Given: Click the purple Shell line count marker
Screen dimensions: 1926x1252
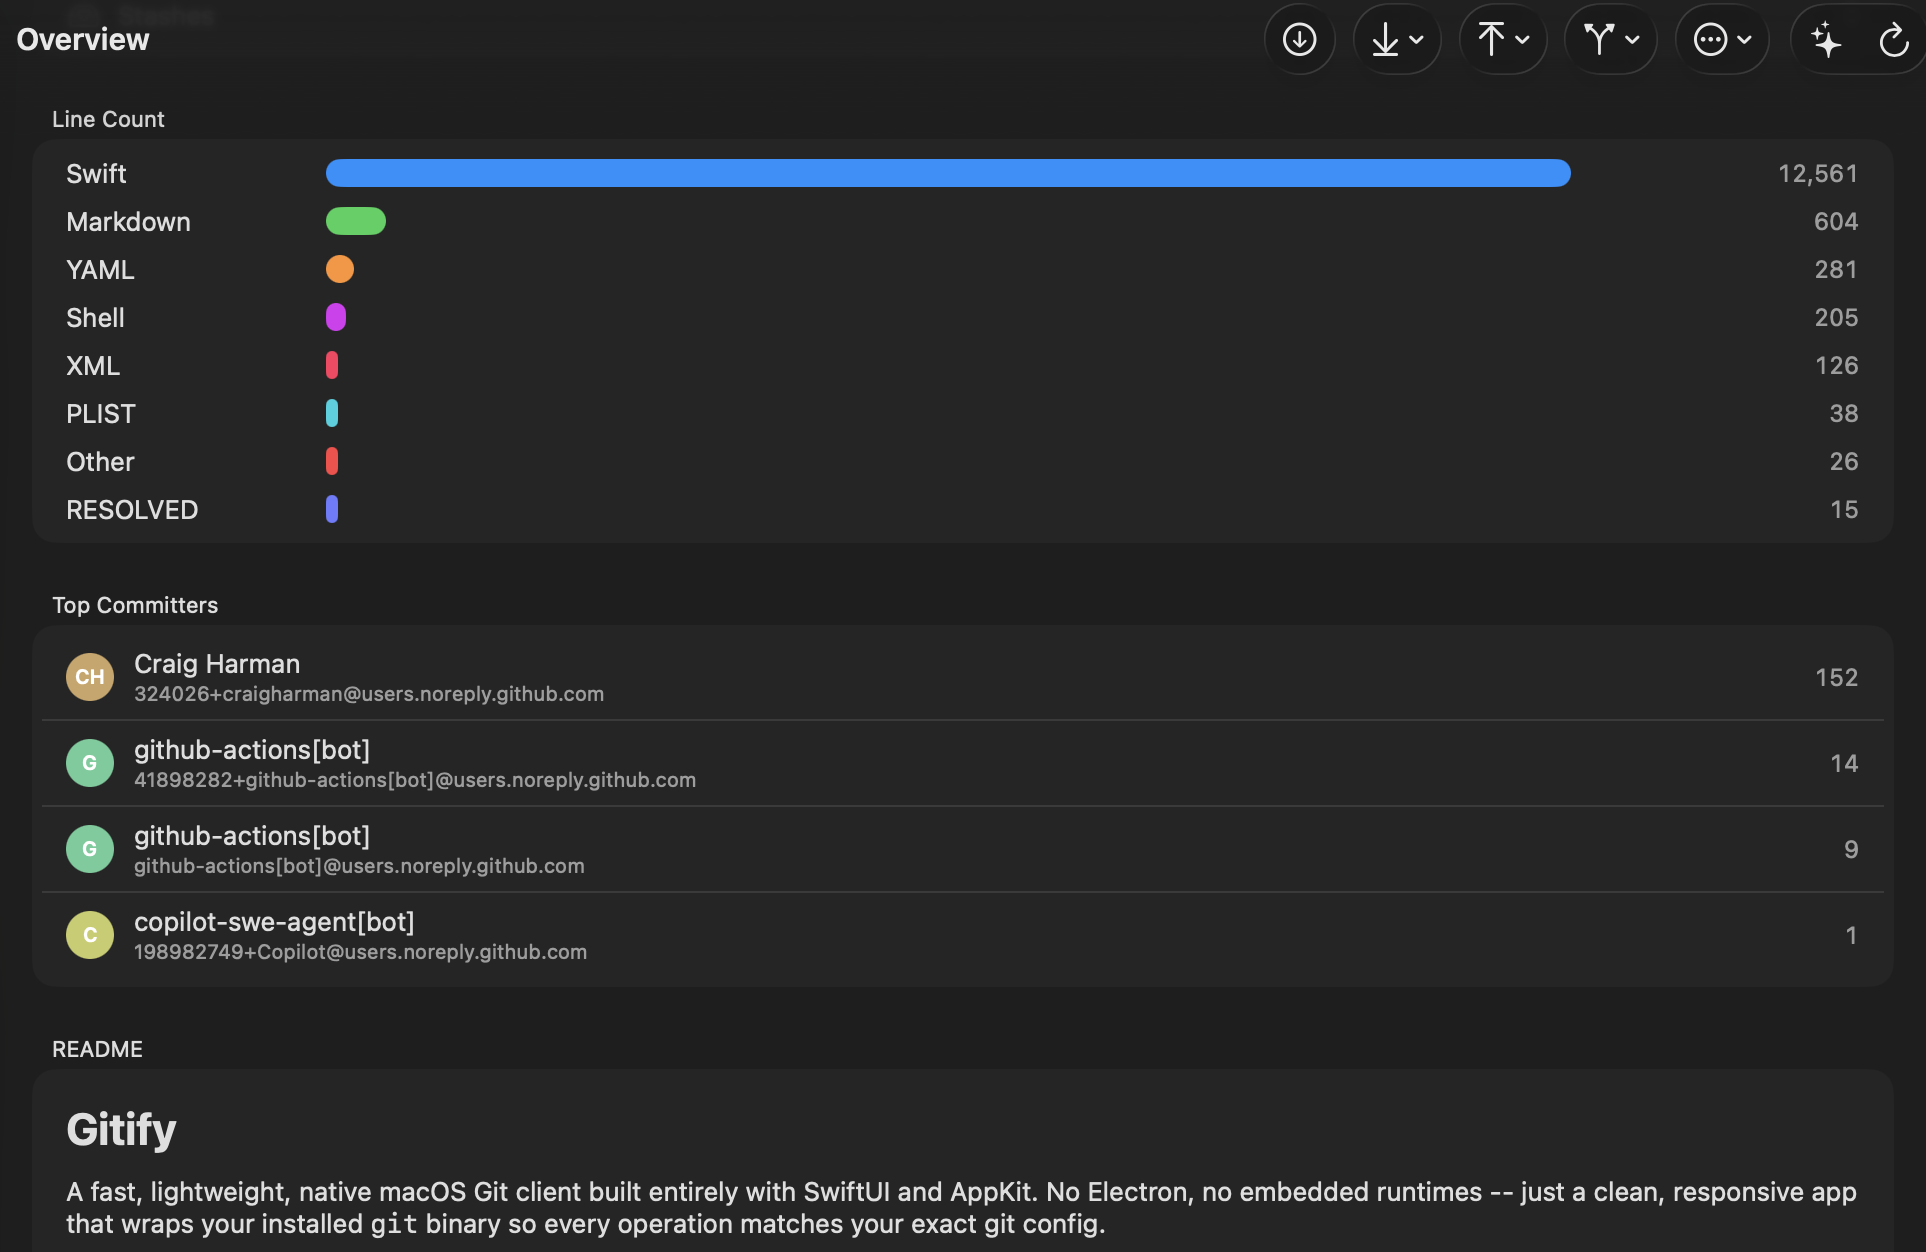Looking at the screenshot, I should point(336,317).
